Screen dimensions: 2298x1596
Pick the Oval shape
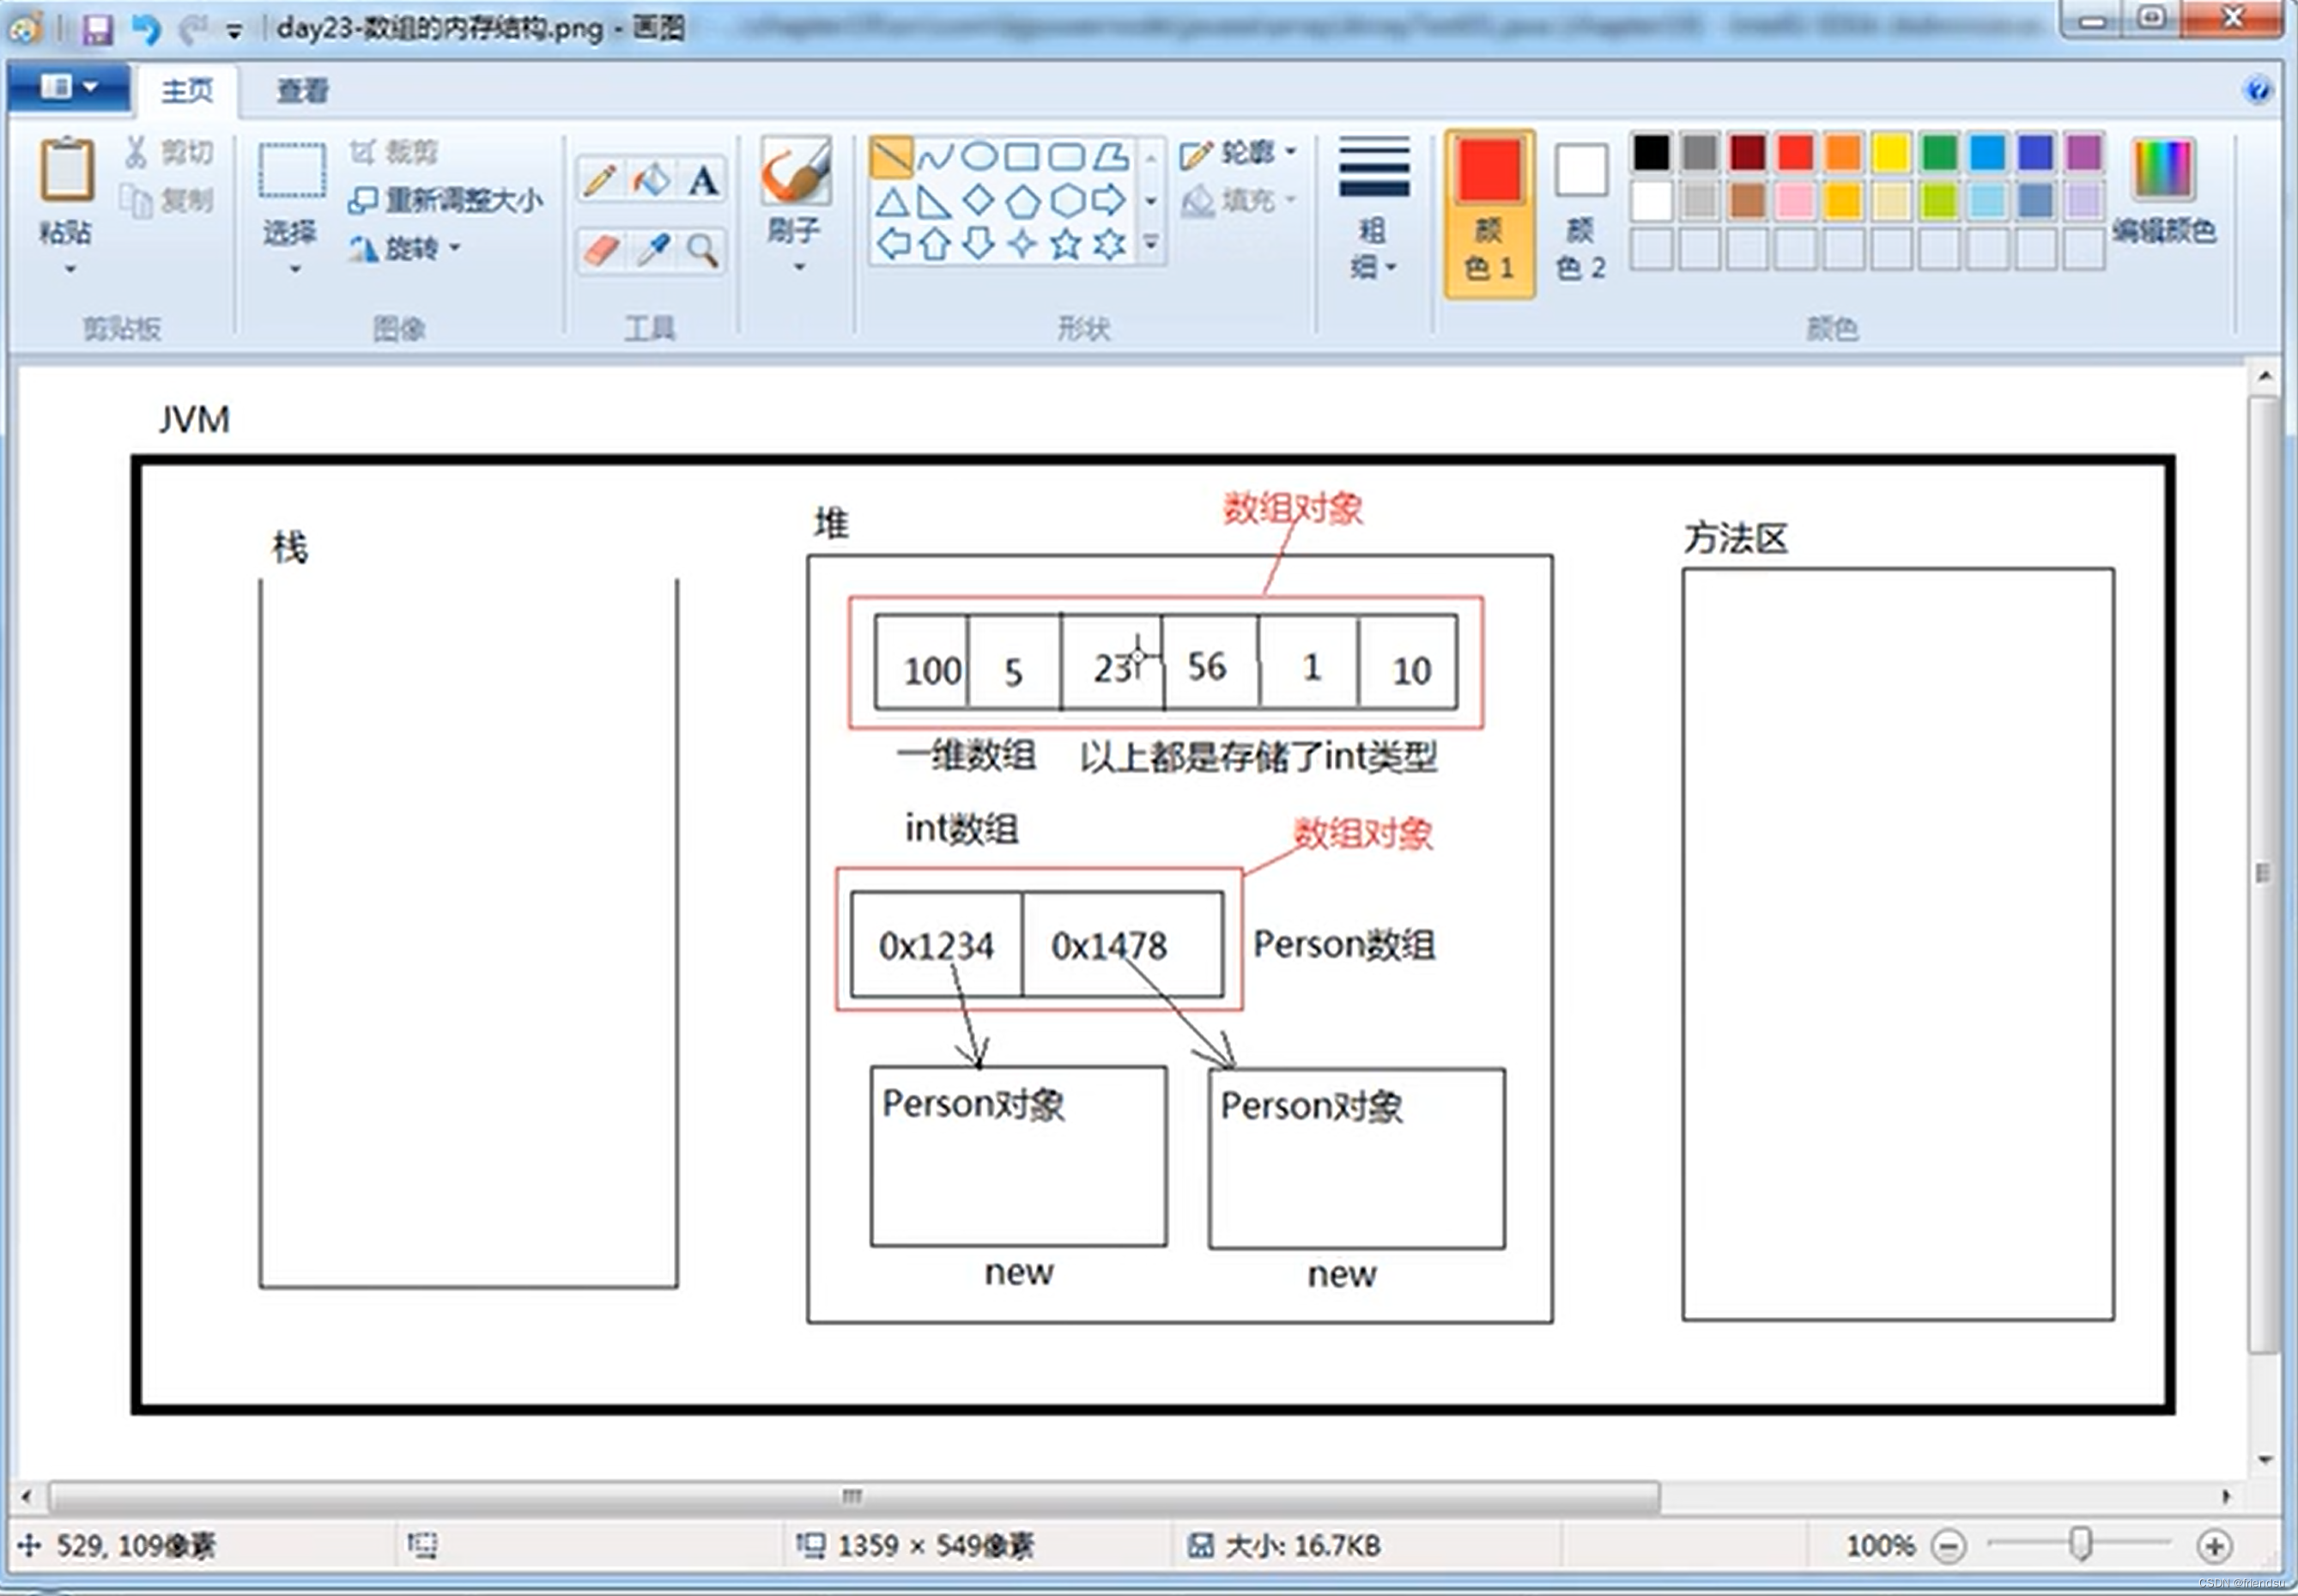[x=979, y=157]
